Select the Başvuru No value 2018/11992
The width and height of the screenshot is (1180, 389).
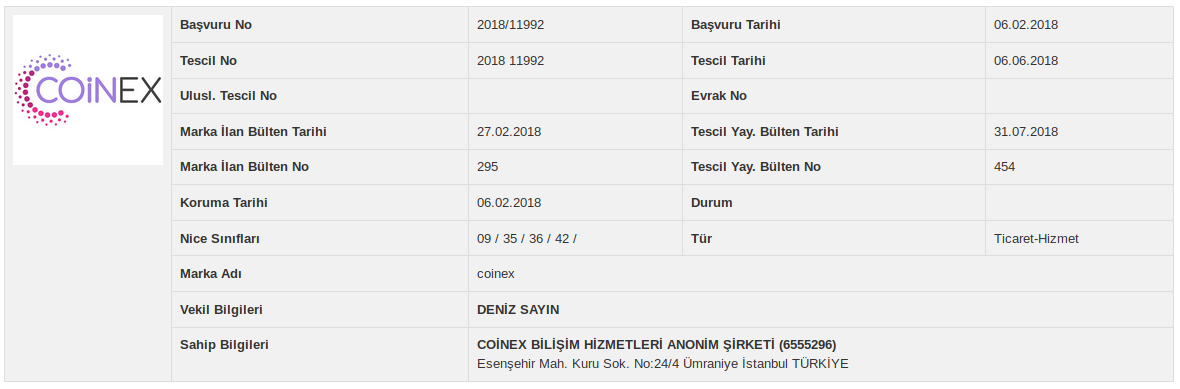[x=510, y=25]
